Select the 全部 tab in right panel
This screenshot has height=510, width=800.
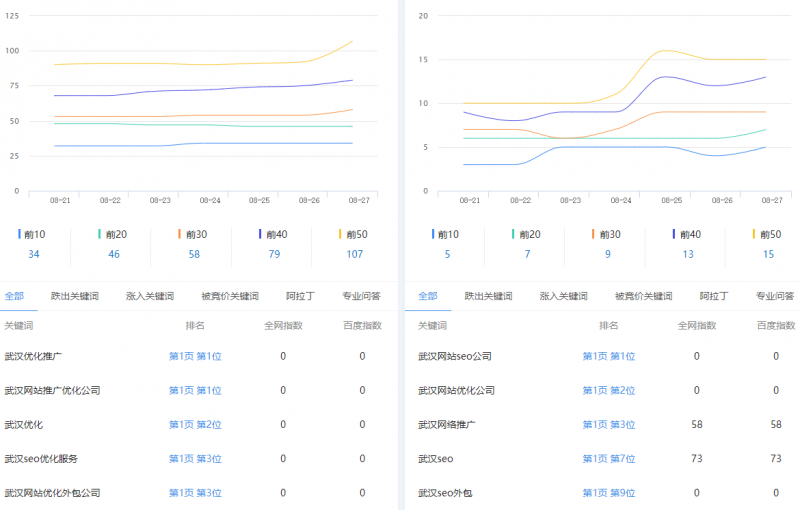coord(427,296)
